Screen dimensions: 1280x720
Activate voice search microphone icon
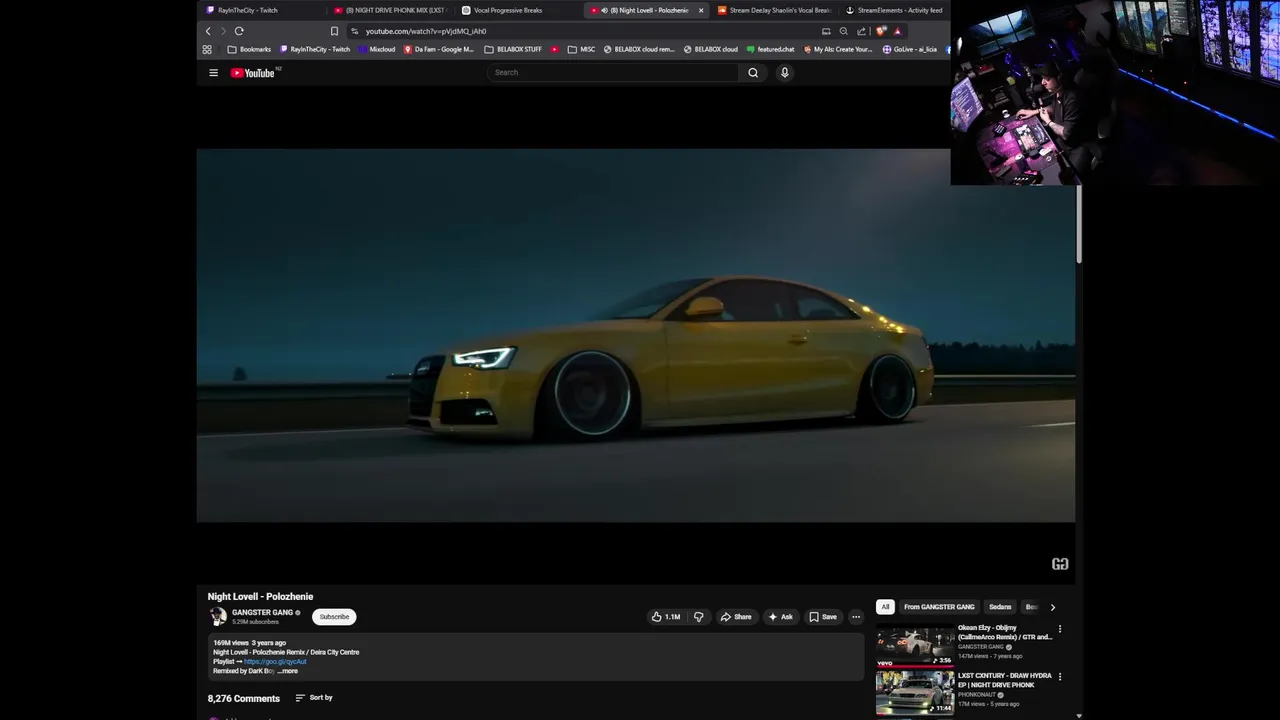(785, 73)
